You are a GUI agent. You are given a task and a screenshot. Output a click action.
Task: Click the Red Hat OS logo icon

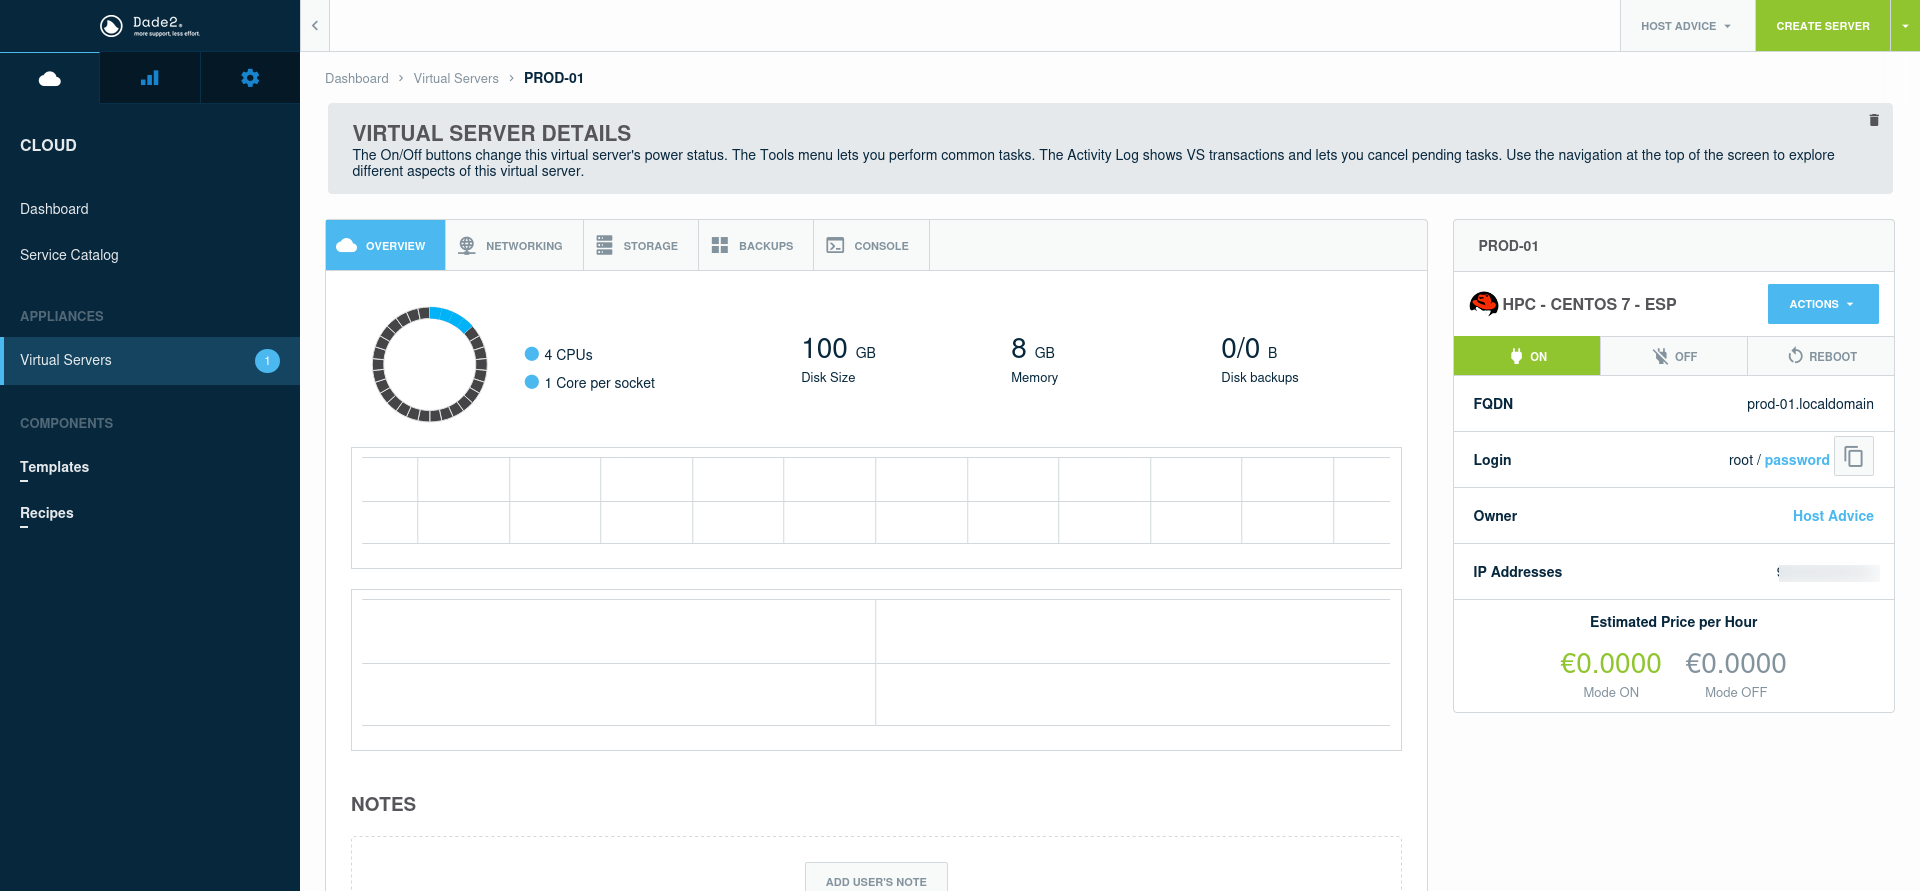[1484, 303]
